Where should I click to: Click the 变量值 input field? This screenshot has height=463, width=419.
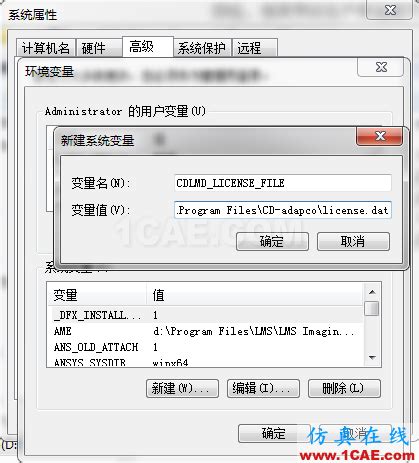(x=283, y=210)
